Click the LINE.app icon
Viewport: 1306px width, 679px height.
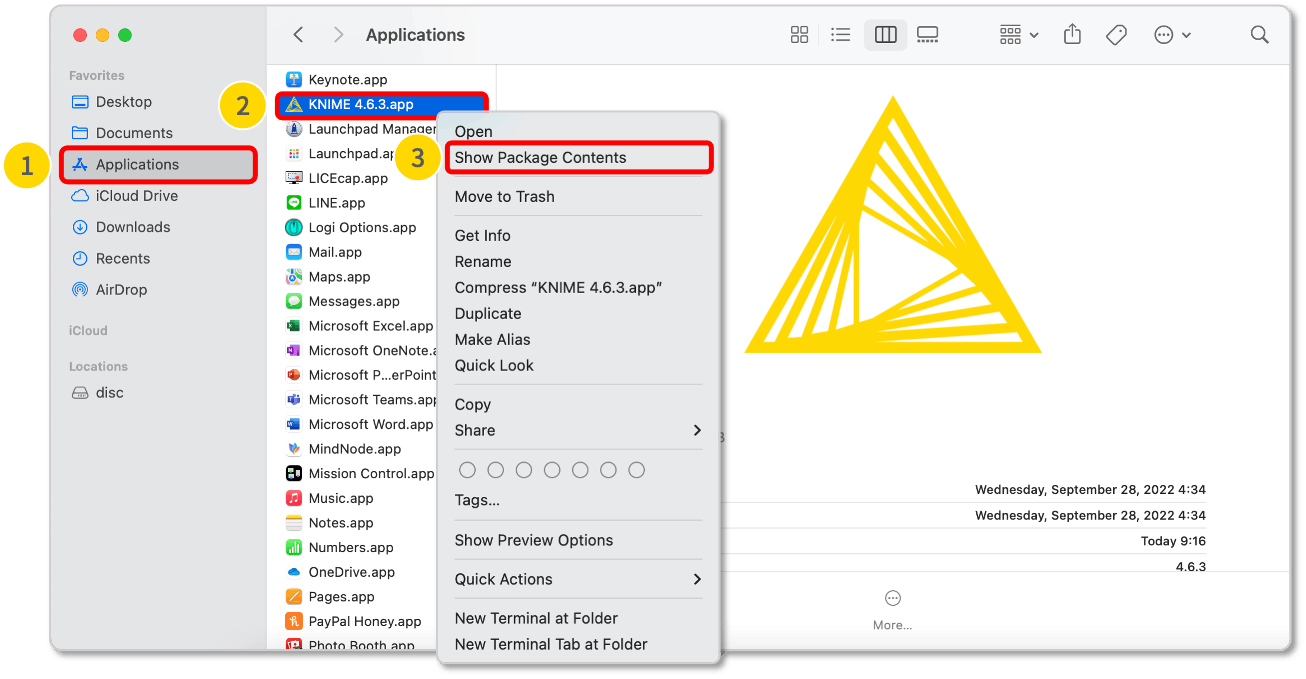(294, 203)
